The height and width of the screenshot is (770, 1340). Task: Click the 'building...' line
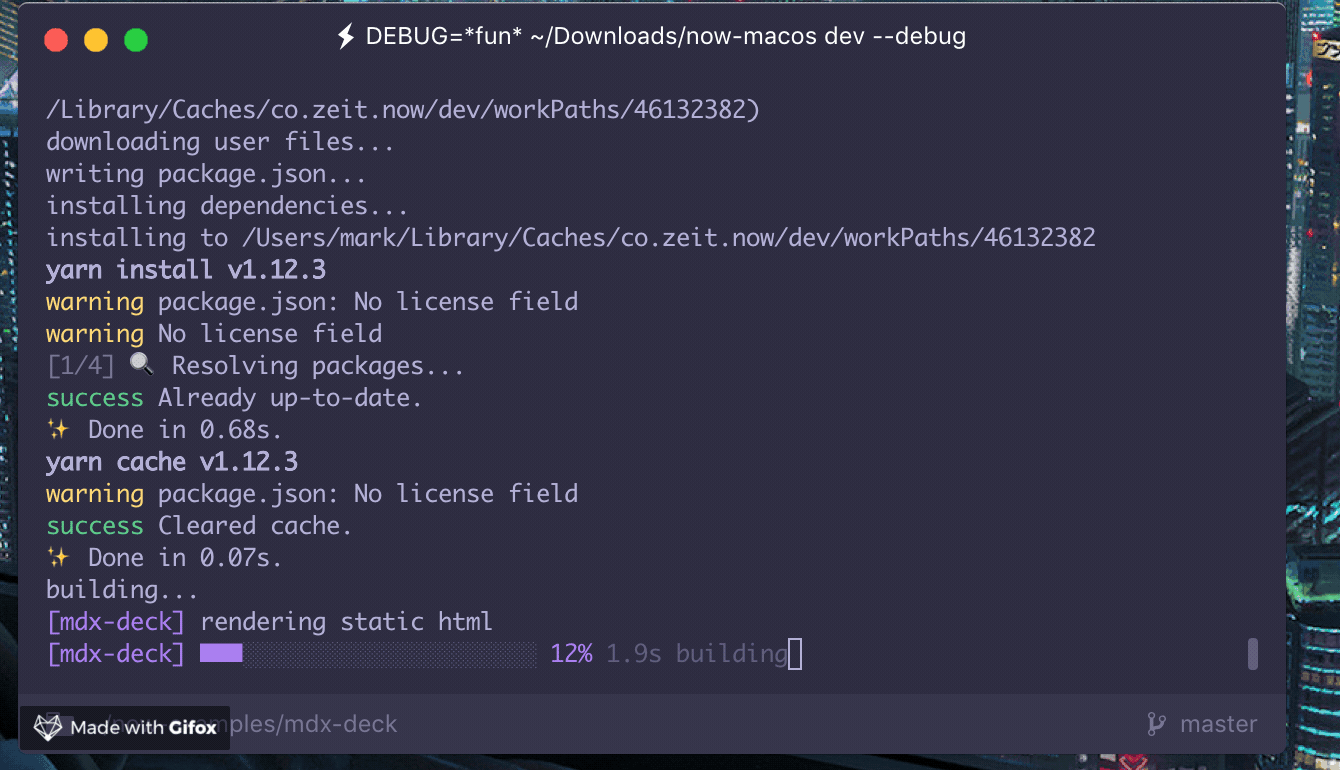pyautogui.click(x=122, y=590)
